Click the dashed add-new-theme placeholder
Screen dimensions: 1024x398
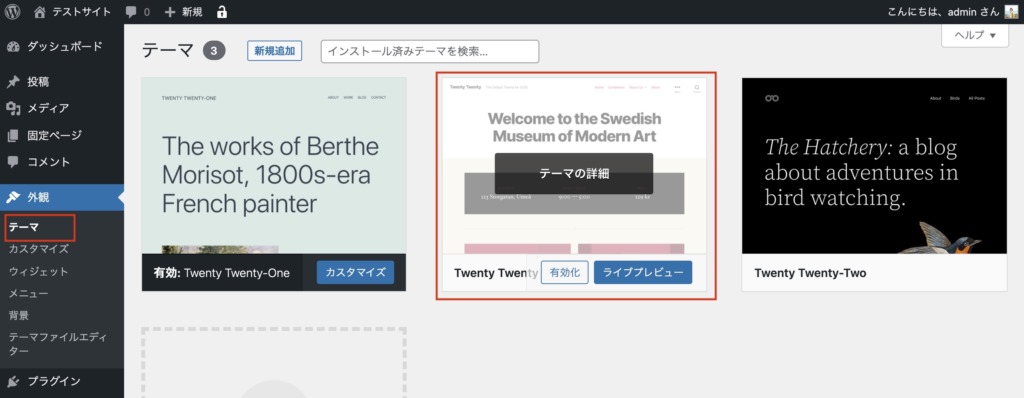[274, 363]
